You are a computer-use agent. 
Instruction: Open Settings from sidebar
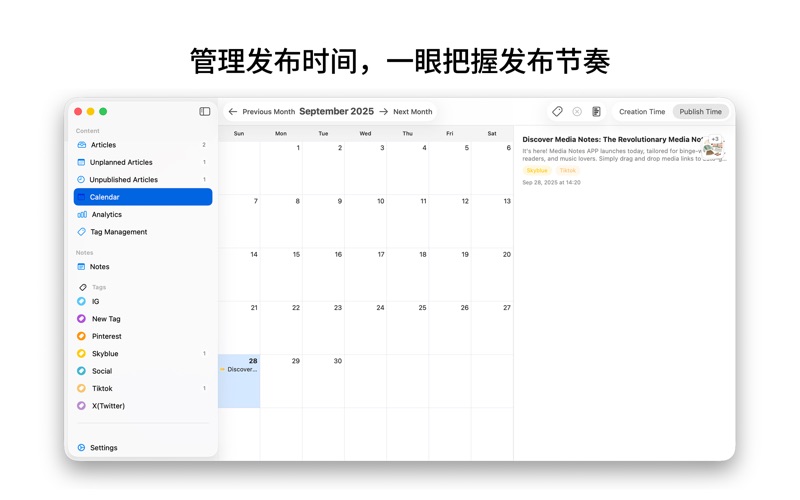(143, 448)
